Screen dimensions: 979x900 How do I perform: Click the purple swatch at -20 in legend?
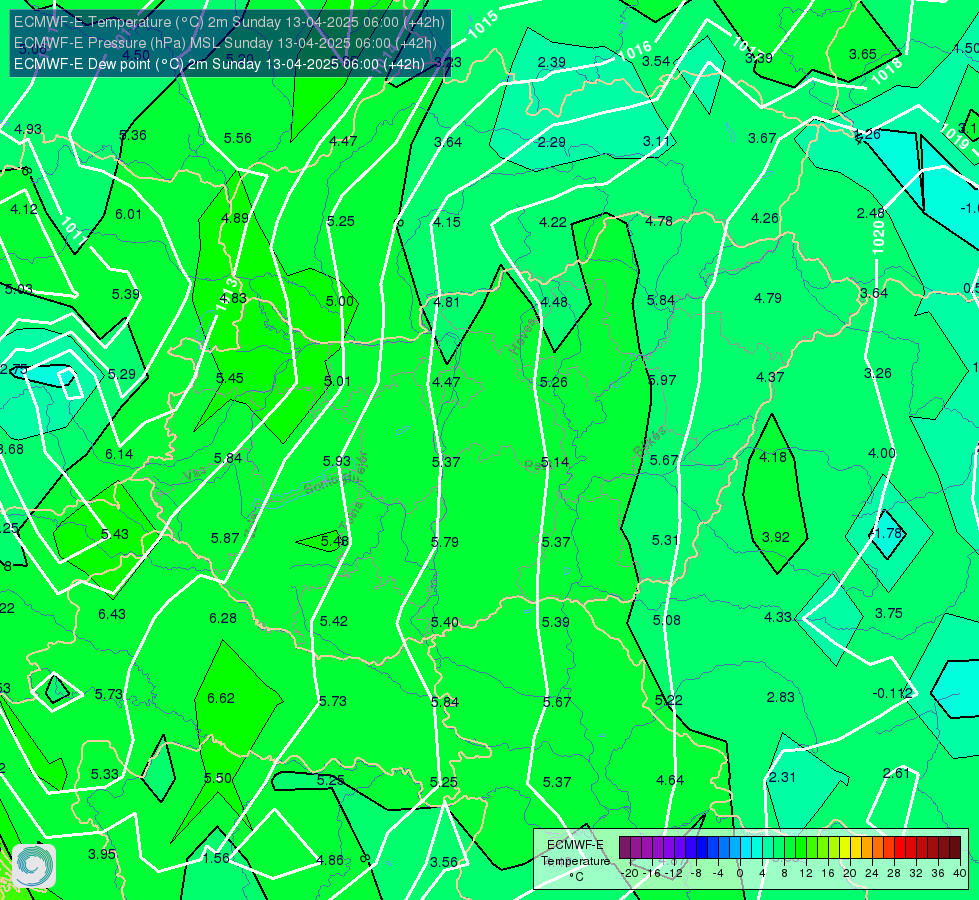pos(625,848)
